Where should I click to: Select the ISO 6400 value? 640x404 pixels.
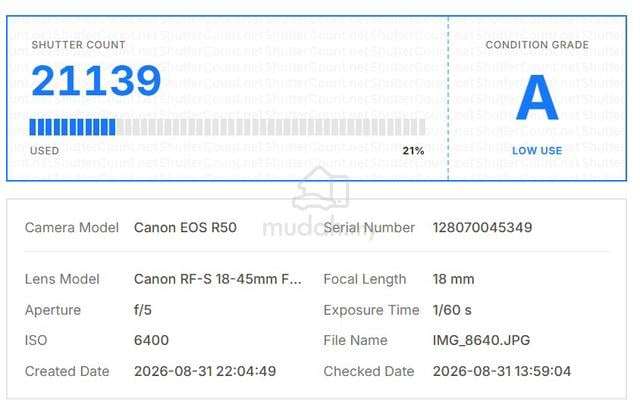coord(151,340)
